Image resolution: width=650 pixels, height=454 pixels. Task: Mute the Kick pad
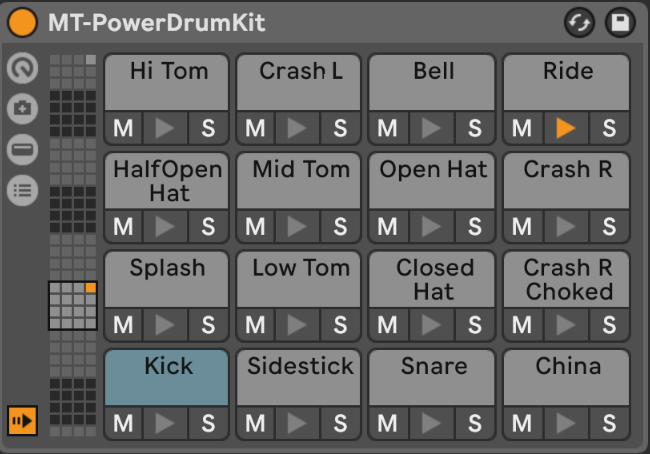tap(123, 423)
